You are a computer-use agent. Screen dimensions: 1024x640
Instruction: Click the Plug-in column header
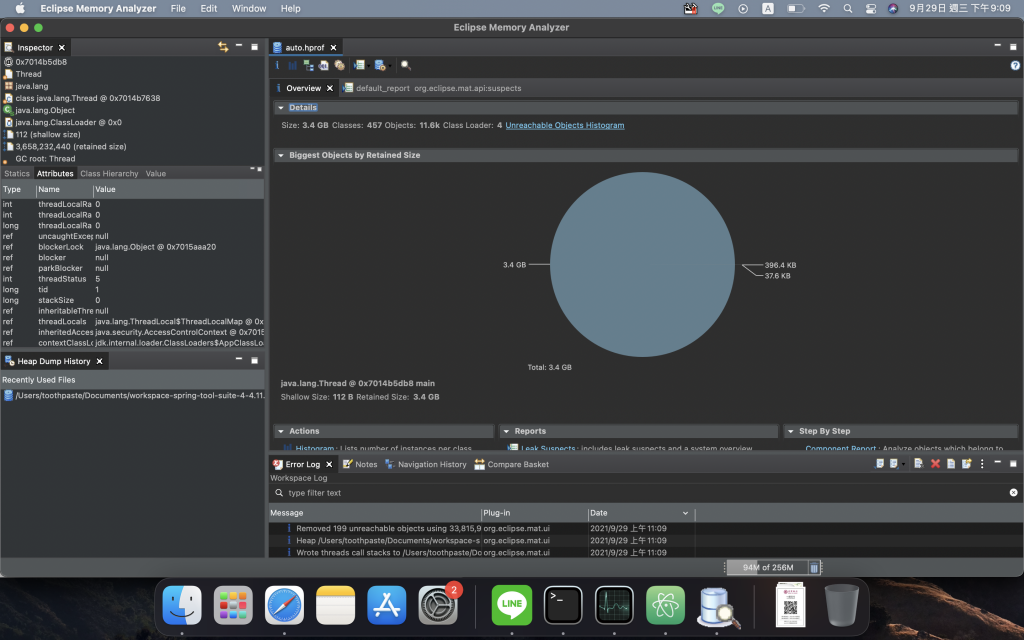(534, 513)
